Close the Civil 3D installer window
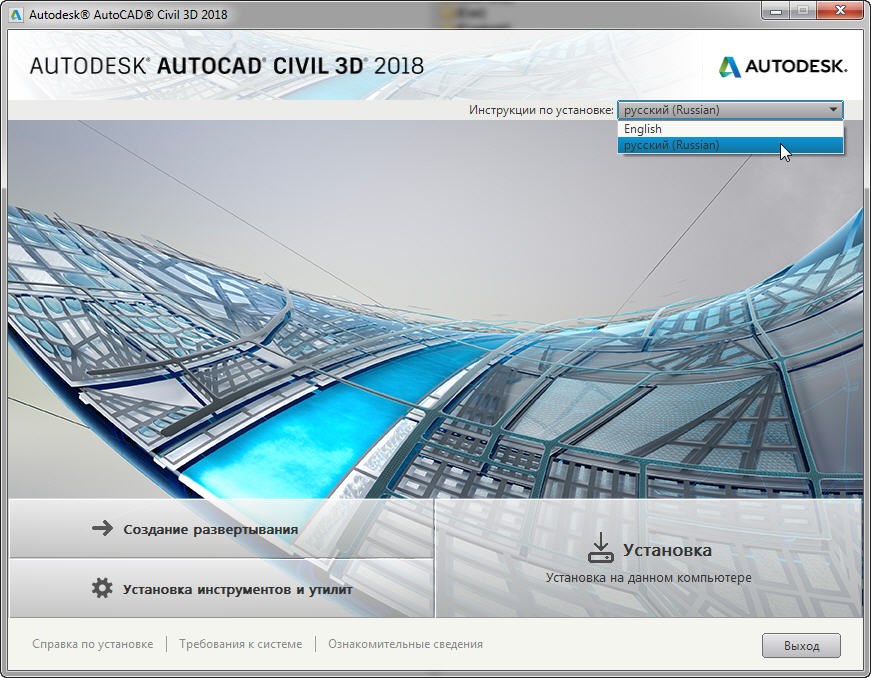The height and width of the screenshot is (678, 871). 840,10
